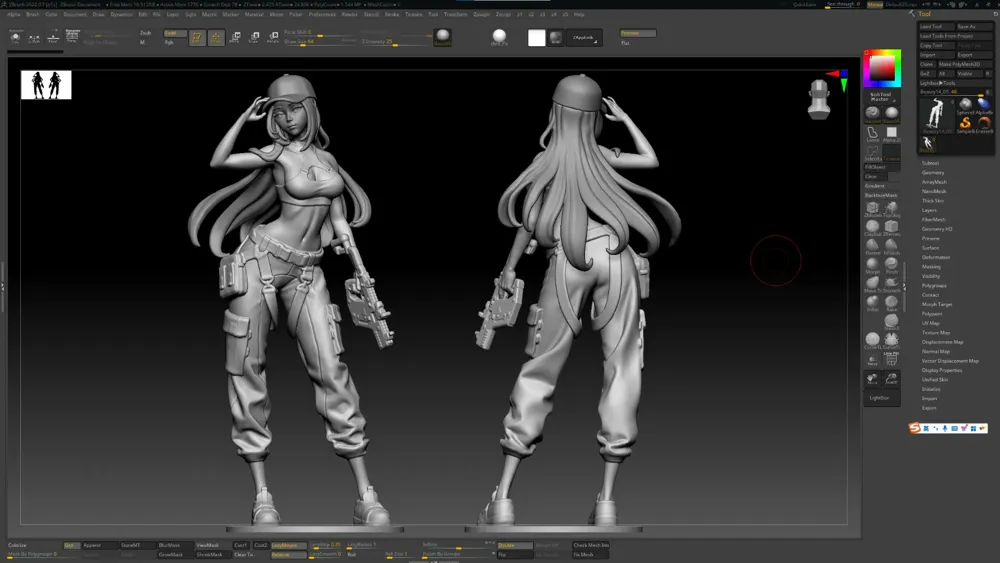
Task: Click the Load Tool button
Action: pyautogui.click(x=936, y=27)
